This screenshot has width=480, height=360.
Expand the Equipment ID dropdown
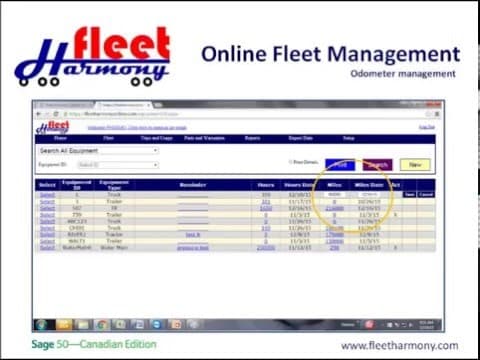118,165
